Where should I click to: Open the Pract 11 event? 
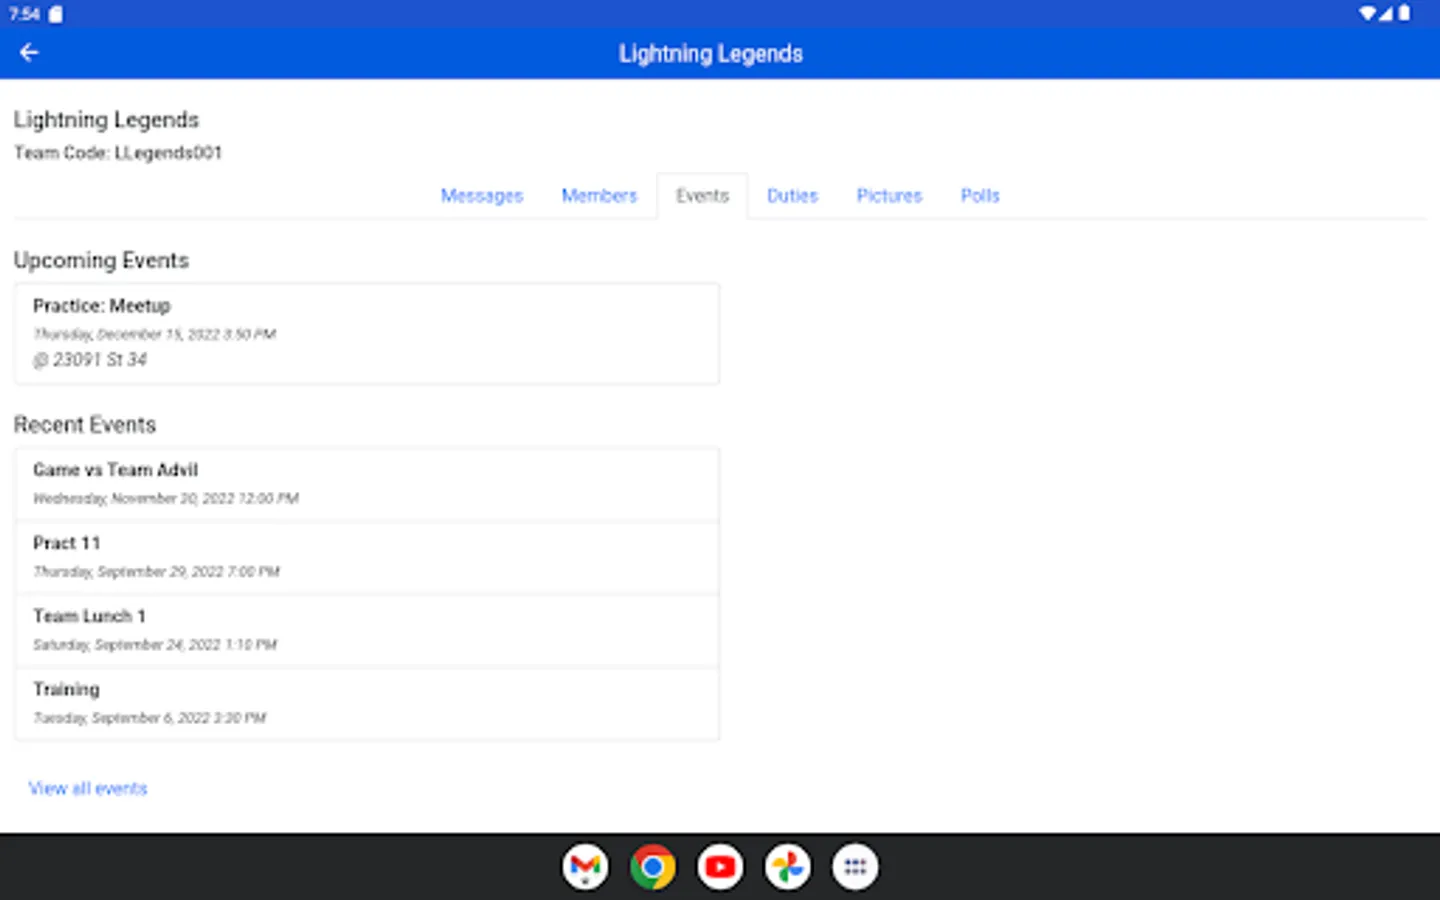point(367,557)
